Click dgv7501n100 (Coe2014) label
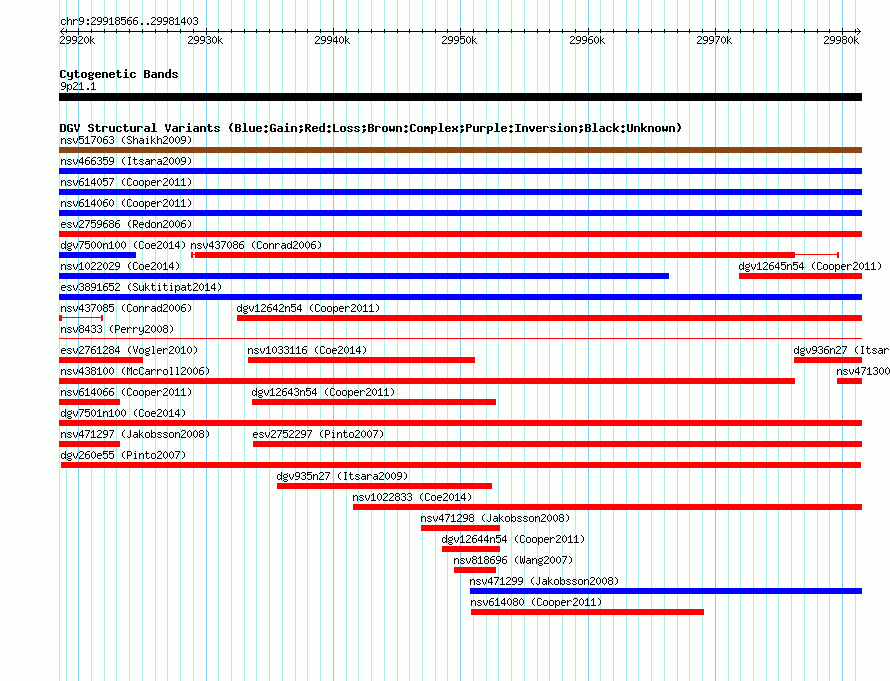The width and height of the screenshot is (890, 681). (x=123, y=413)
